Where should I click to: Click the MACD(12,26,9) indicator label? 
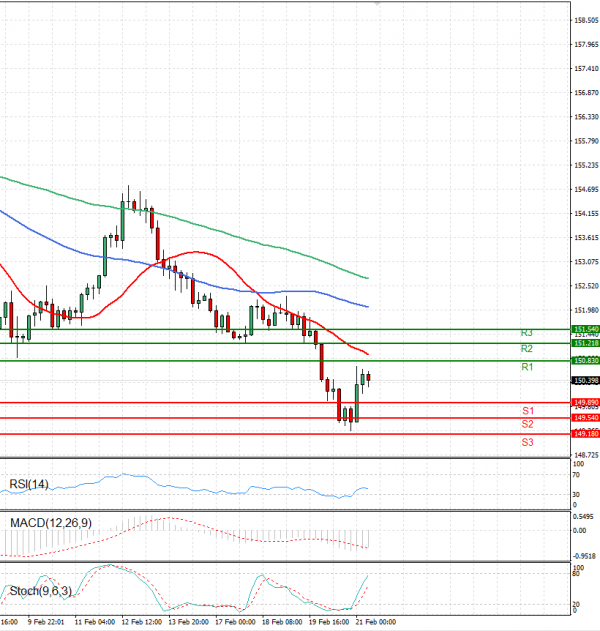point(51,523)
